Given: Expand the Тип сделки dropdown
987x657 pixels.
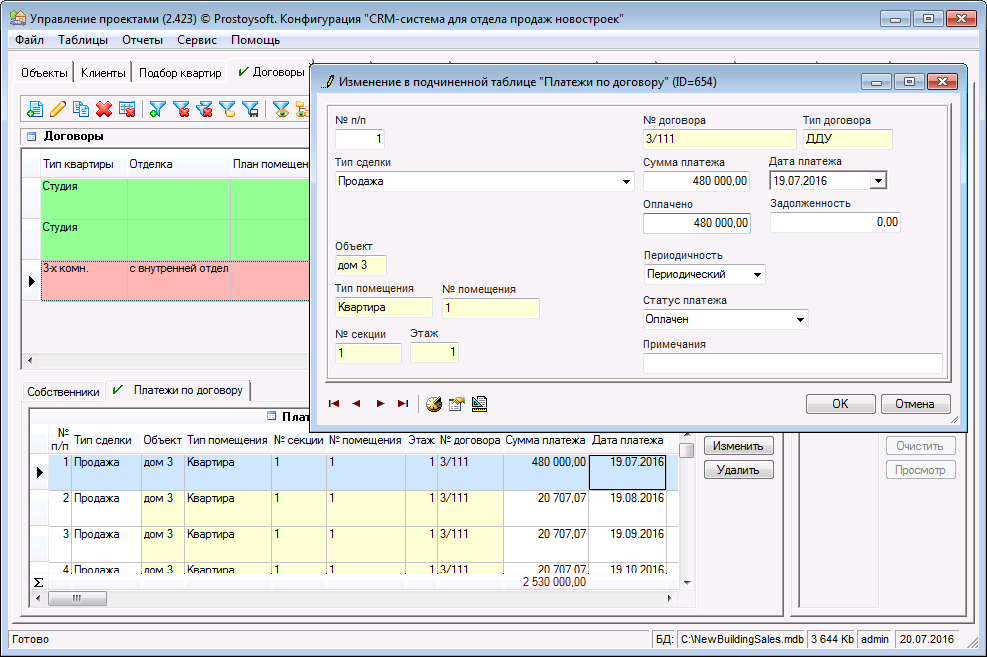Looking at the screenshot, I should pos(627,182).
